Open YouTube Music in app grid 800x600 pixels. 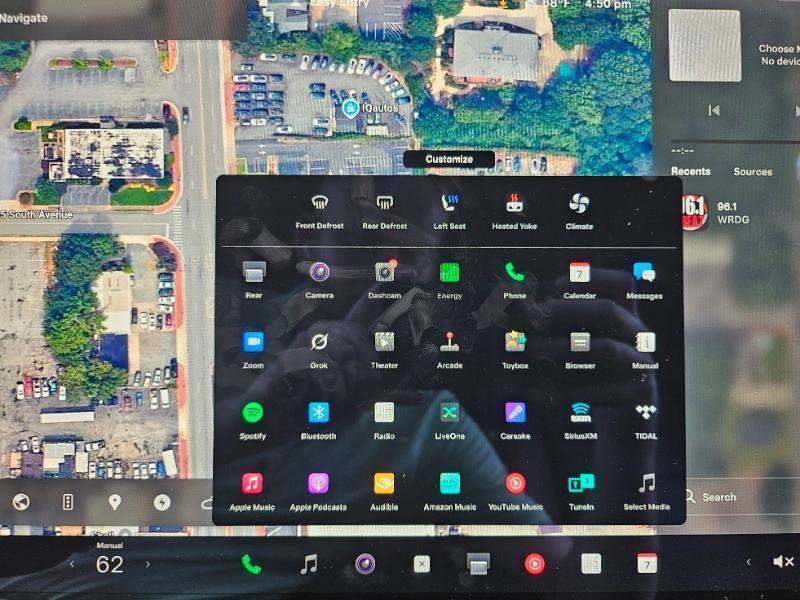[515, 491]
